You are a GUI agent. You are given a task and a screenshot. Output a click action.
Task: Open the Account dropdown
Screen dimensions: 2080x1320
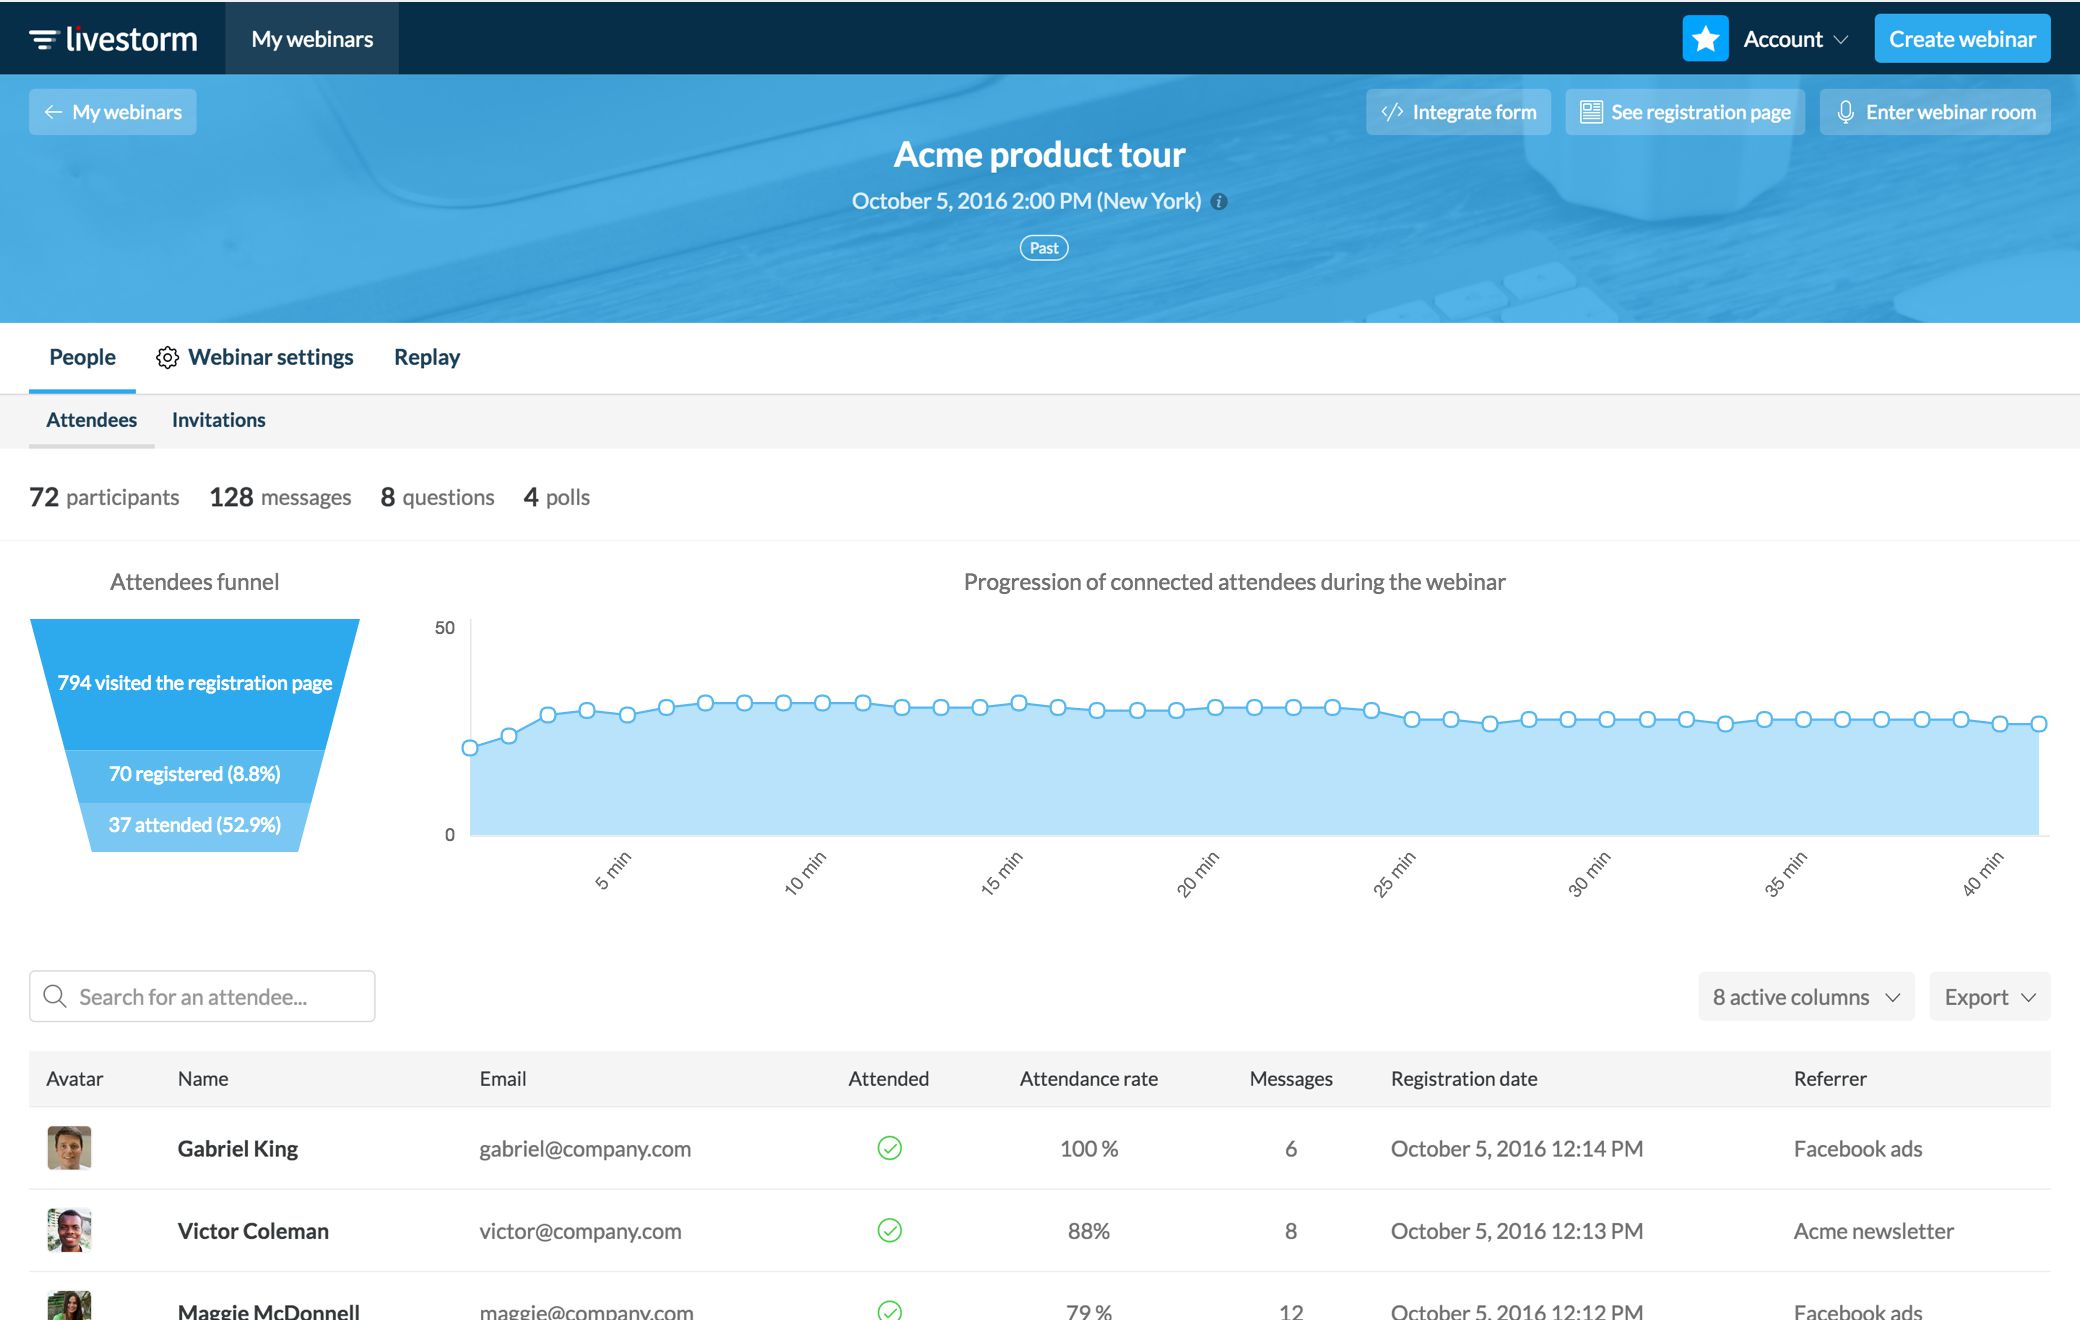coord(1793,38)
